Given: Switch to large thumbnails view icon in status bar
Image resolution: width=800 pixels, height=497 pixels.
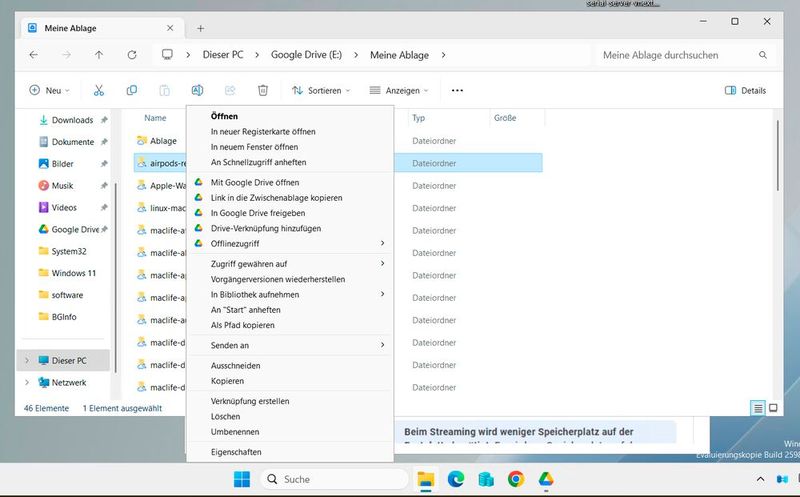Looking at the screenshot, I should click(x=773, y=408).
